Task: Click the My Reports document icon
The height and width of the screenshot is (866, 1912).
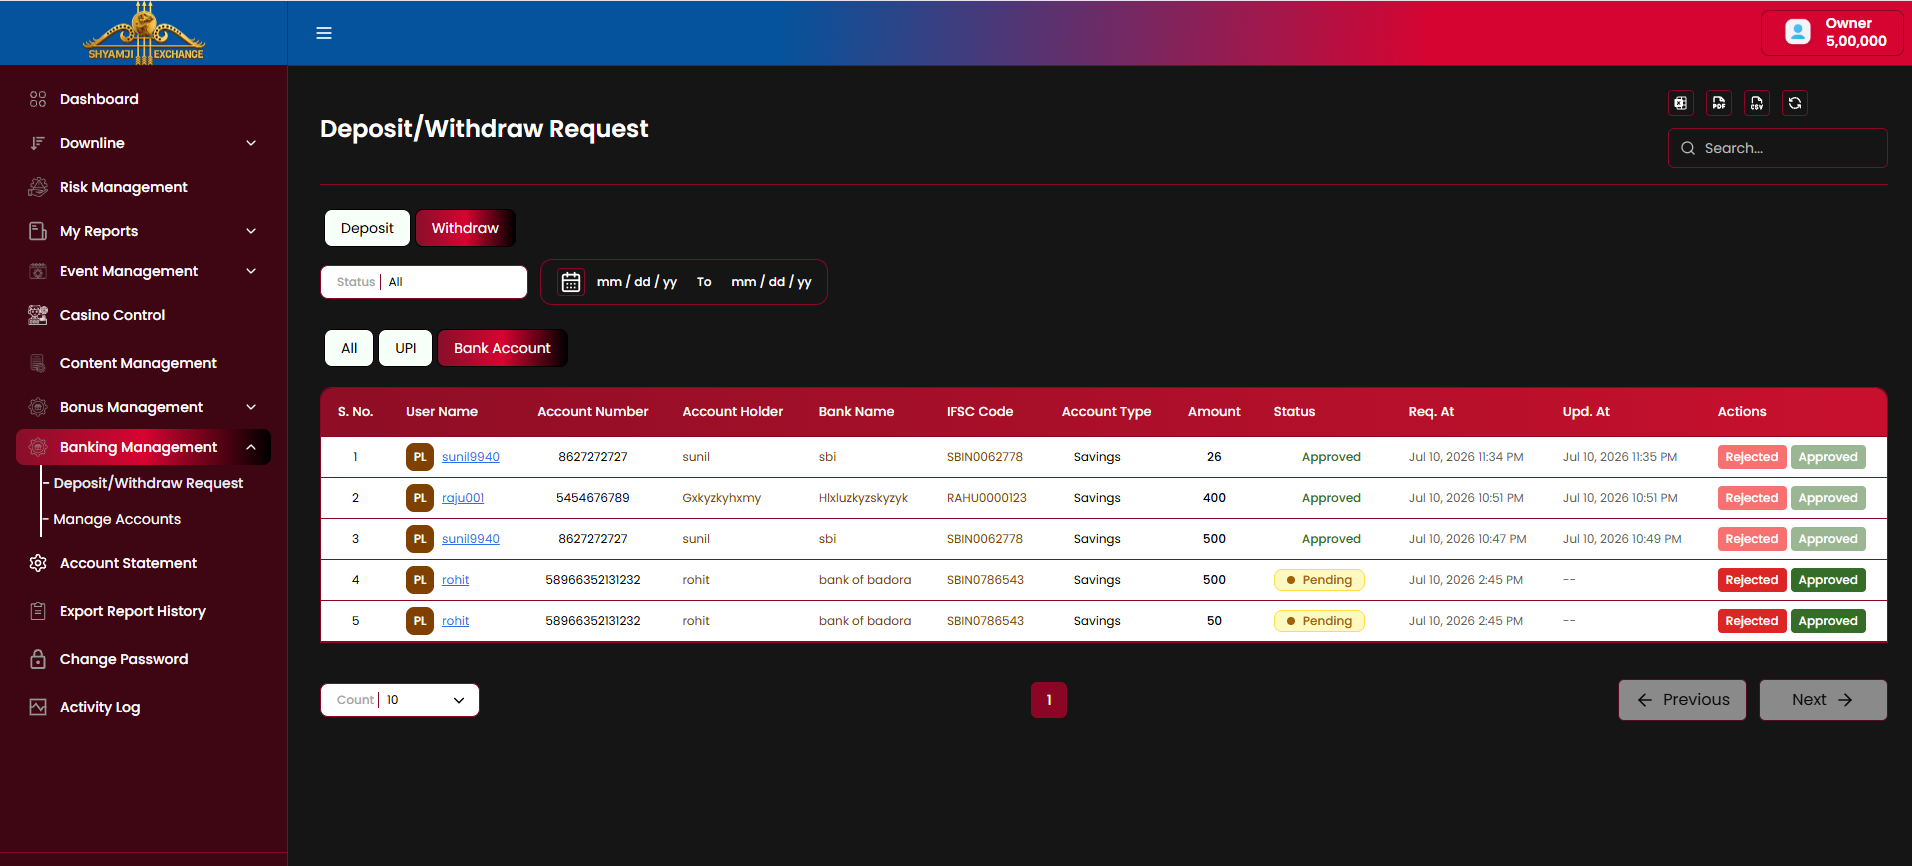Action: point(38,231)
